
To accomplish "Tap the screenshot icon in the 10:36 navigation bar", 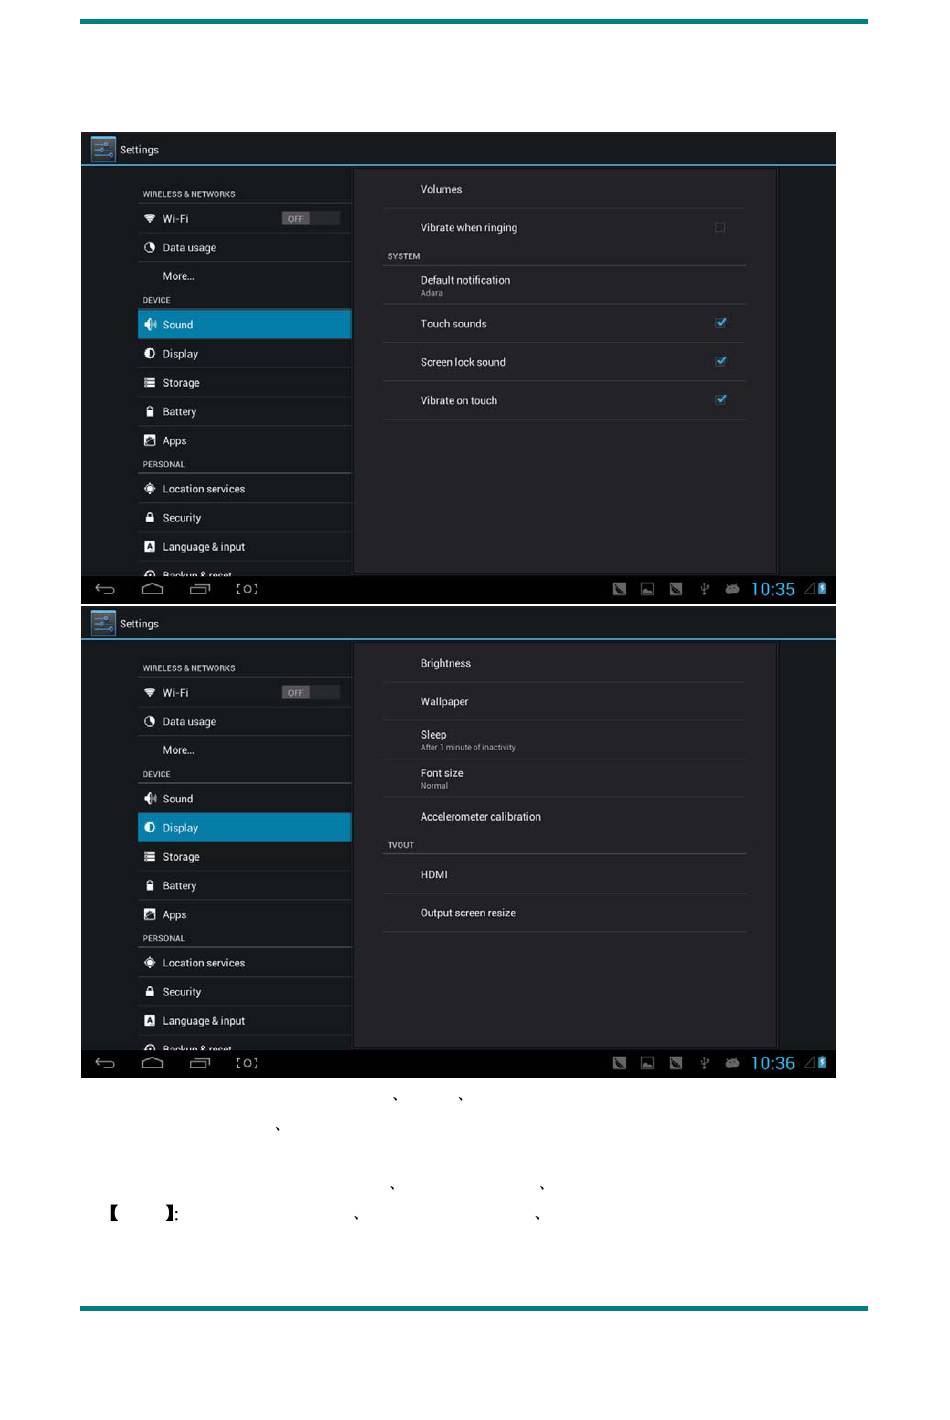I will coord(247,1063).
